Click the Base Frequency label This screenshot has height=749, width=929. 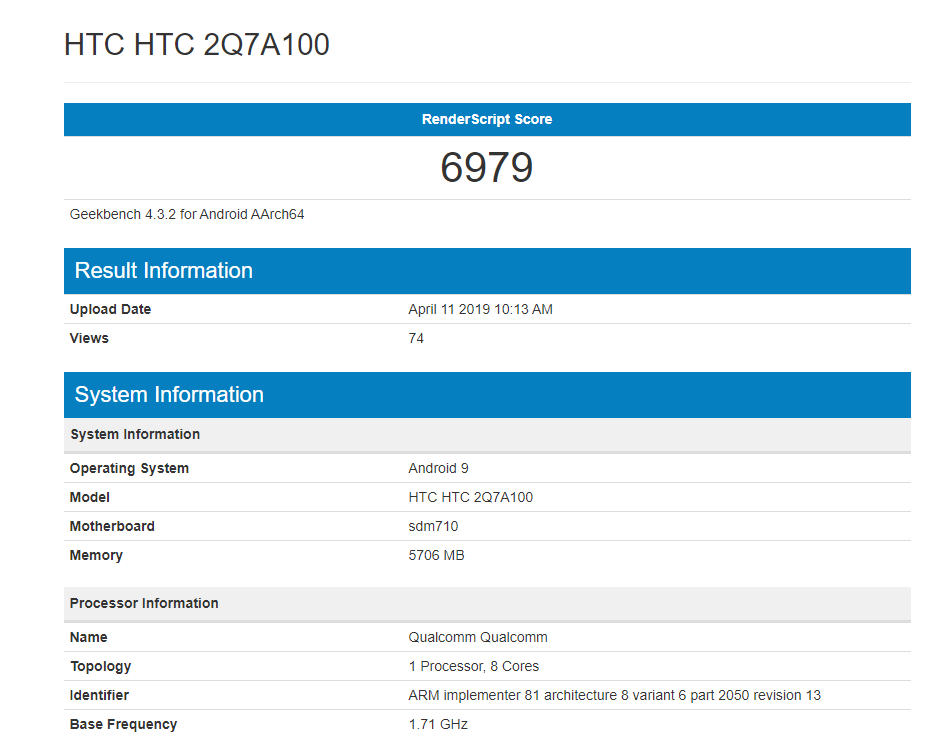(x=123, y=724)
